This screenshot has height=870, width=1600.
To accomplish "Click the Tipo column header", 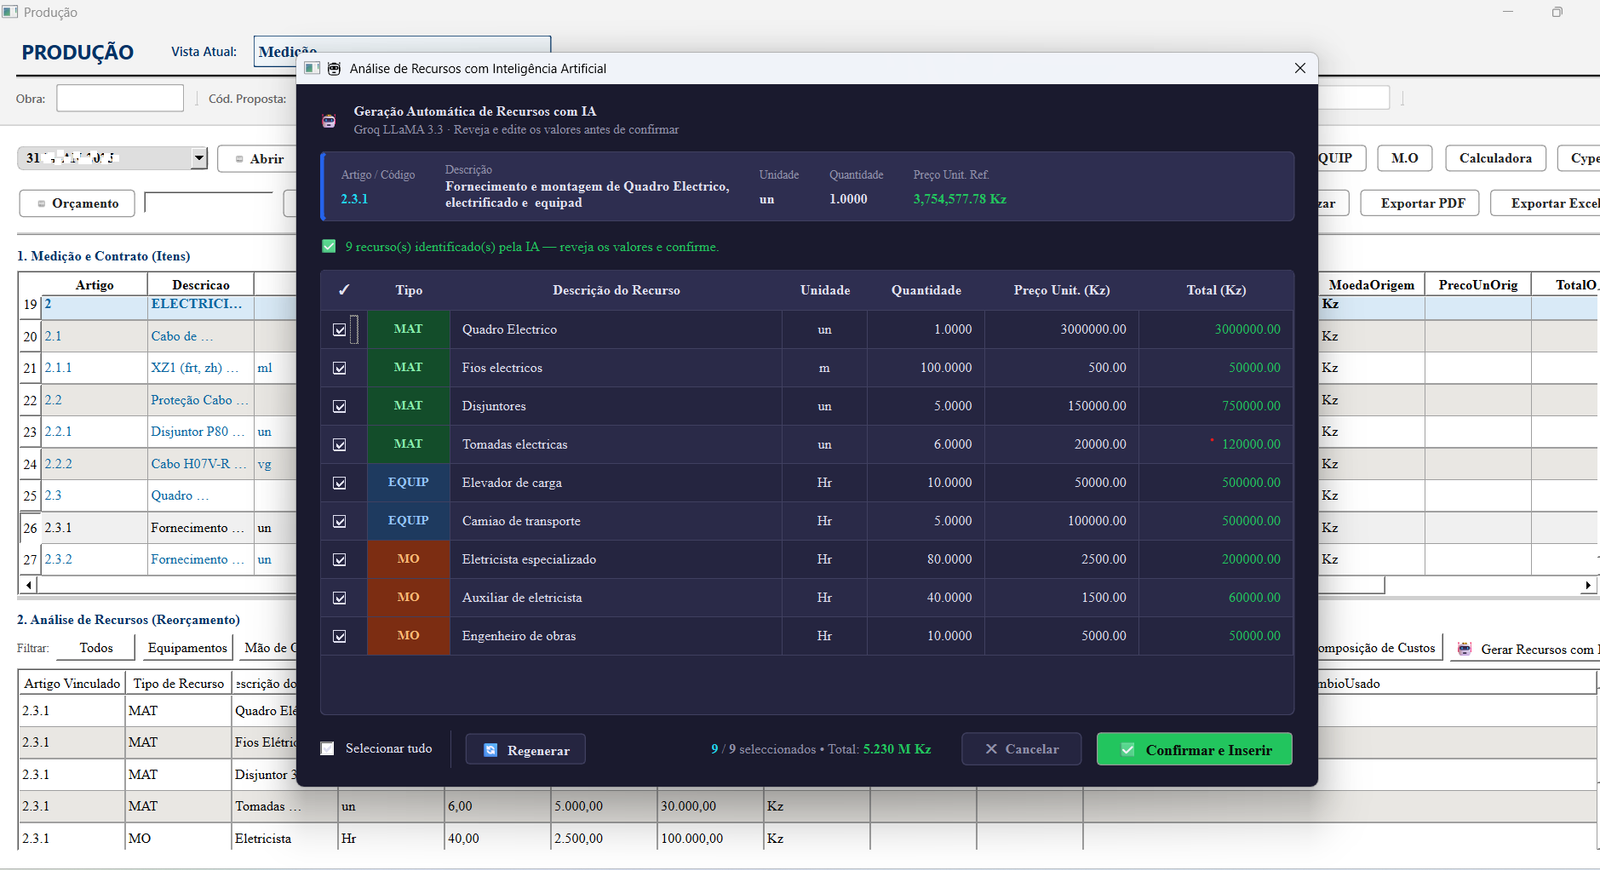I will (x=409, y=290).
